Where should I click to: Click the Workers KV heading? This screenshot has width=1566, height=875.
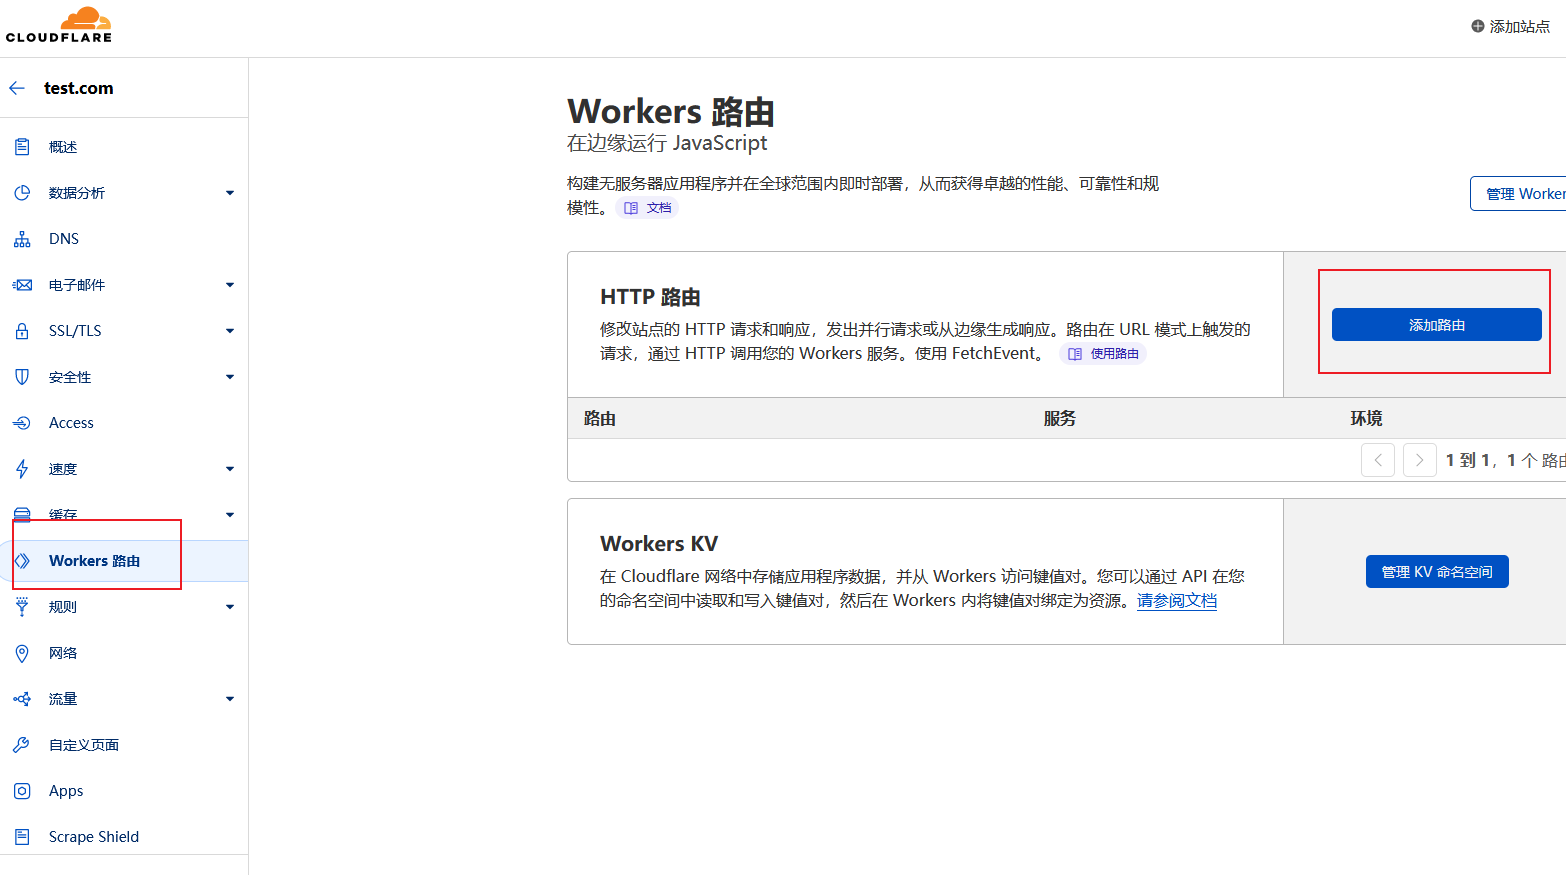coord(659,544)
